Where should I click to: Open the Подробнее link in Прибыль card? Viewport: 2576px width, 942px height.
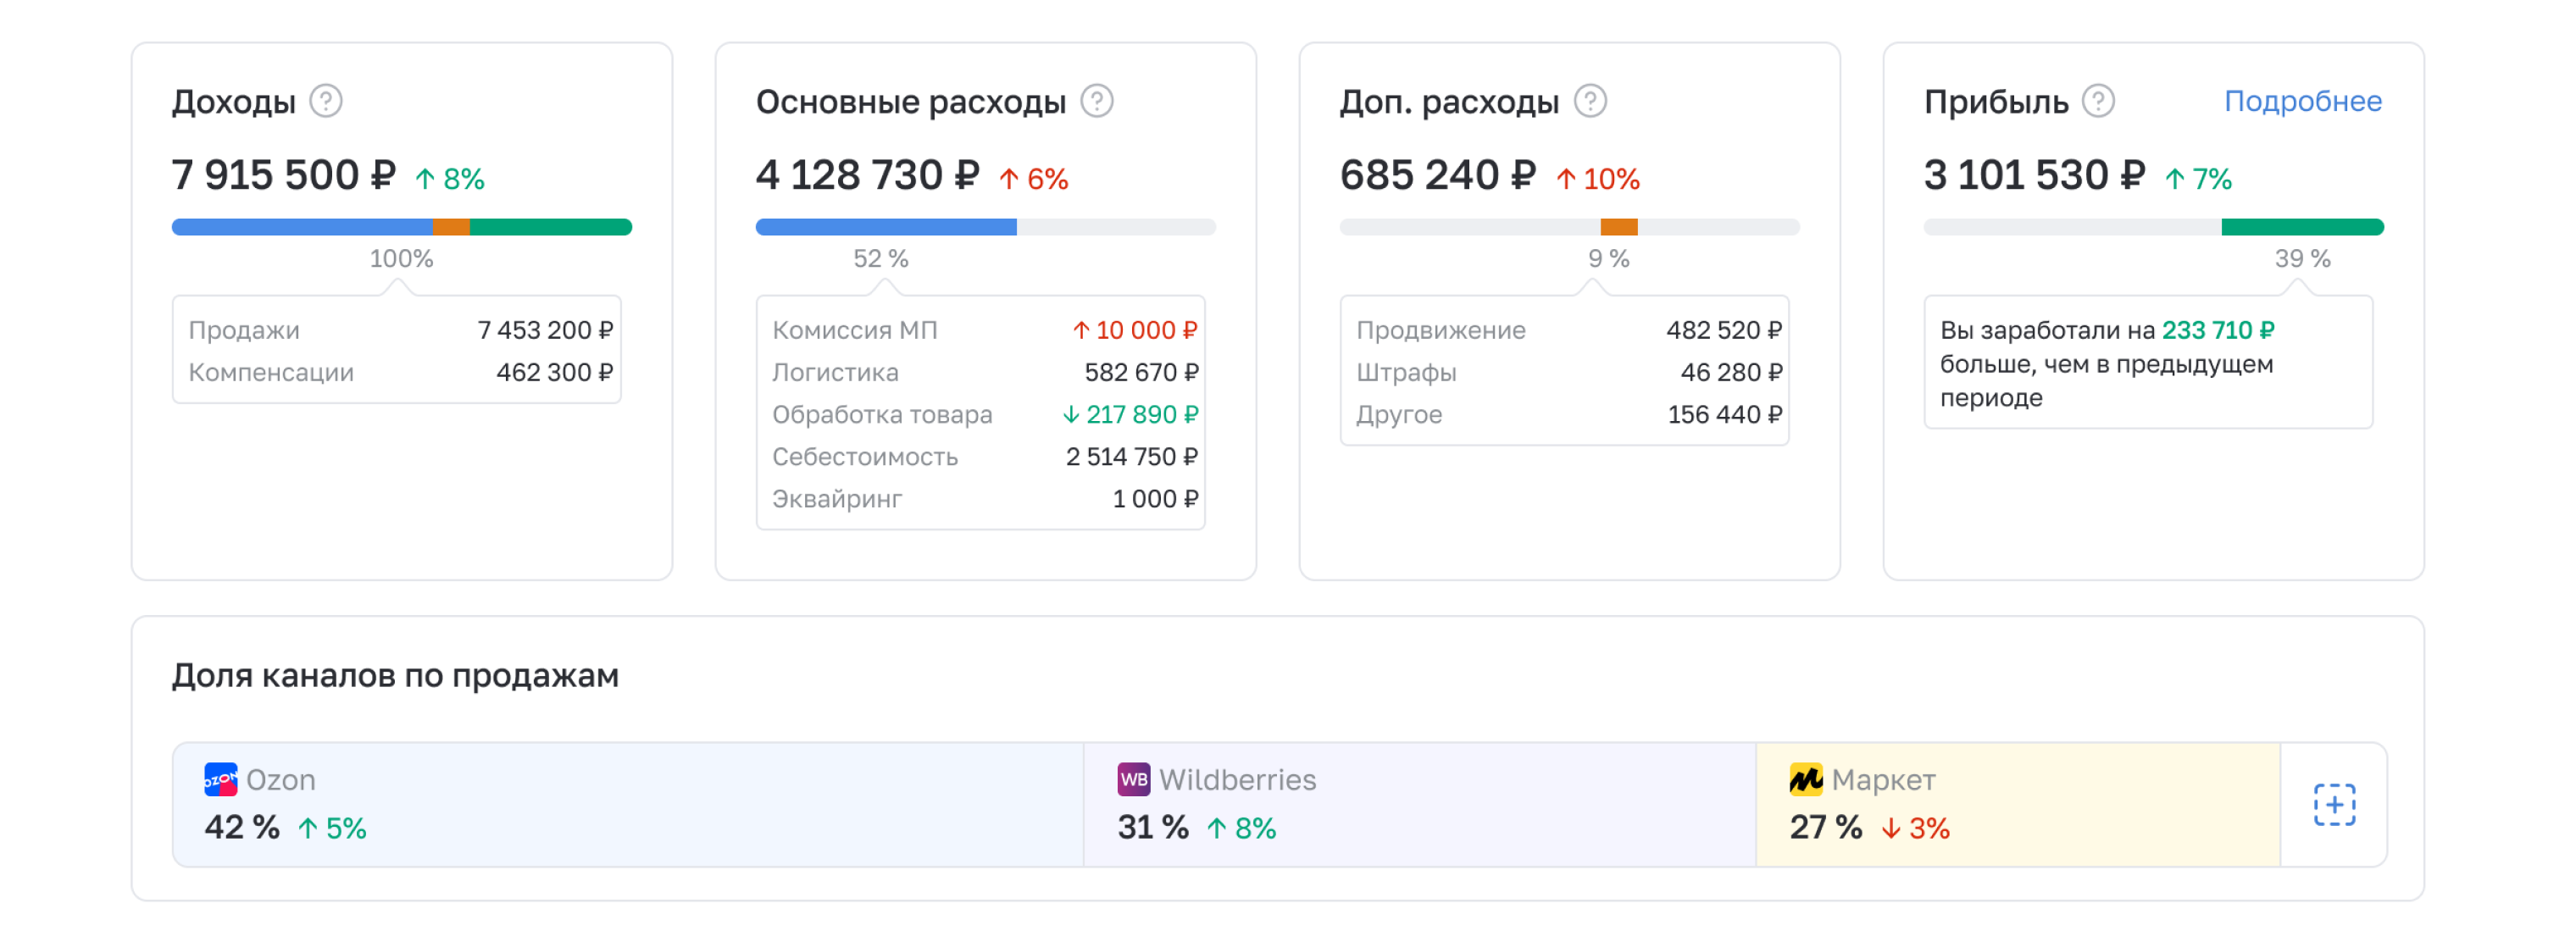[2302, 101]
